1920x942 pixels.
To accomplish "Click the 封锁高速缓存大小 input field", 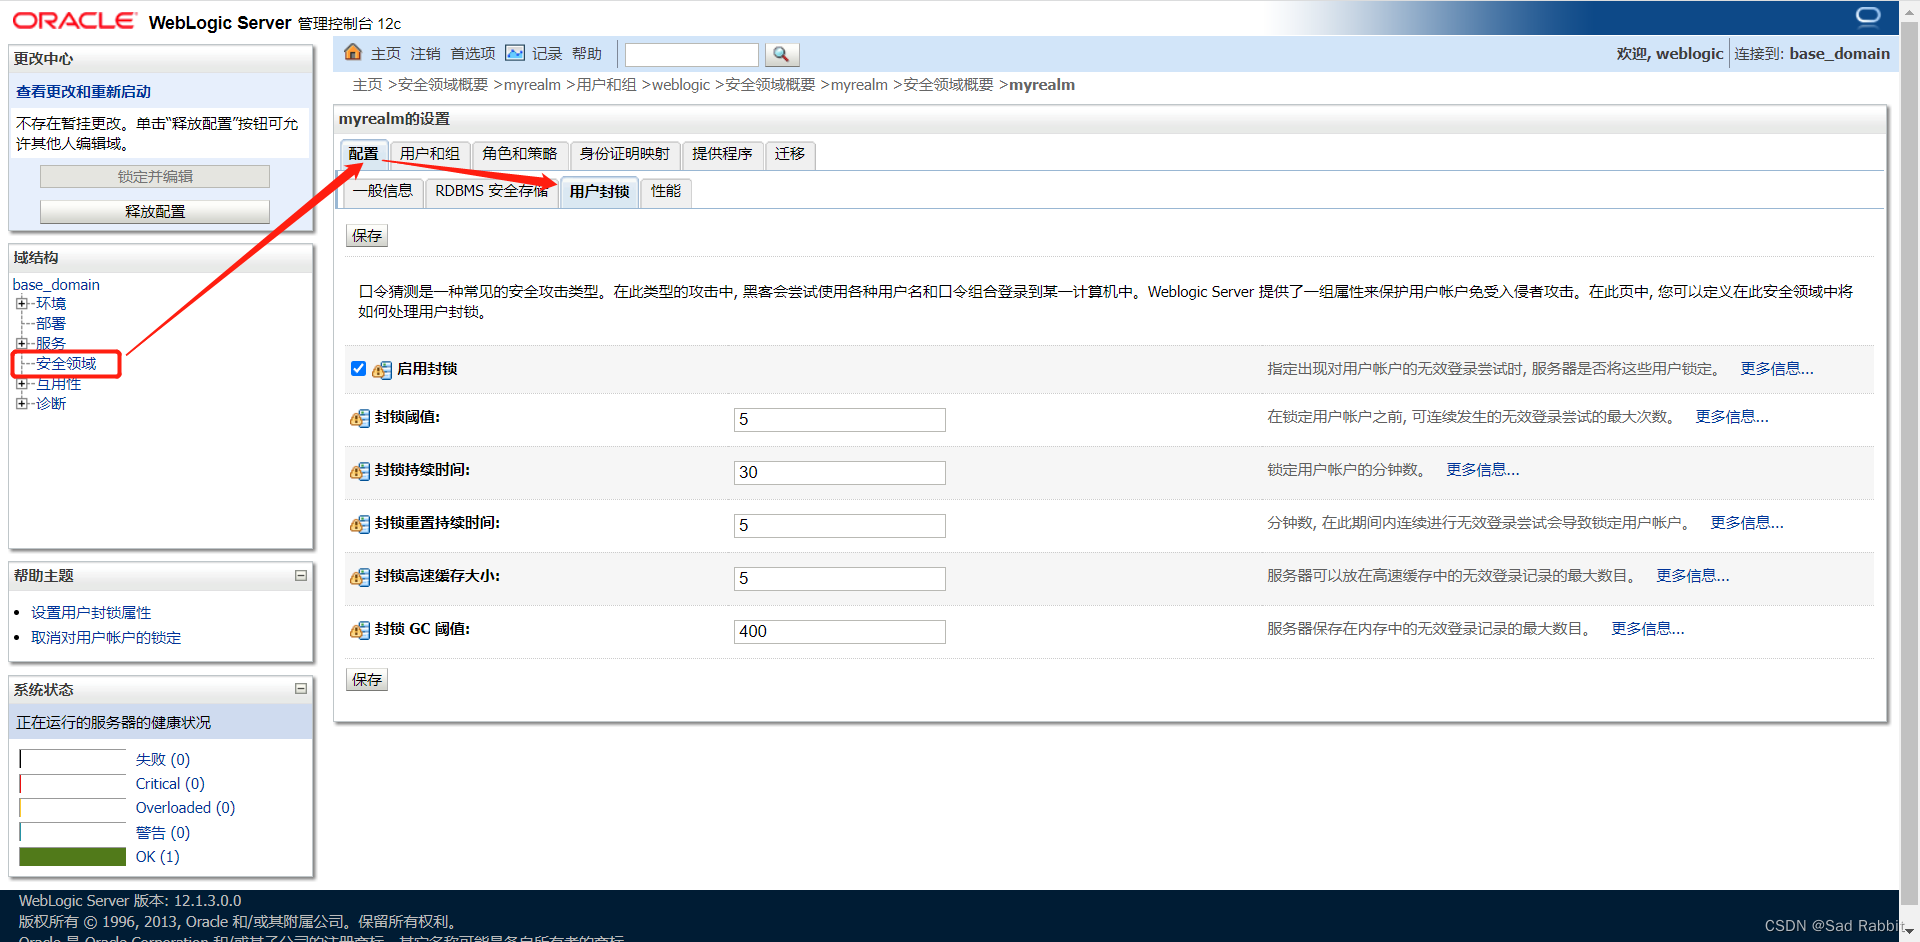I will (x=840, y=579).
